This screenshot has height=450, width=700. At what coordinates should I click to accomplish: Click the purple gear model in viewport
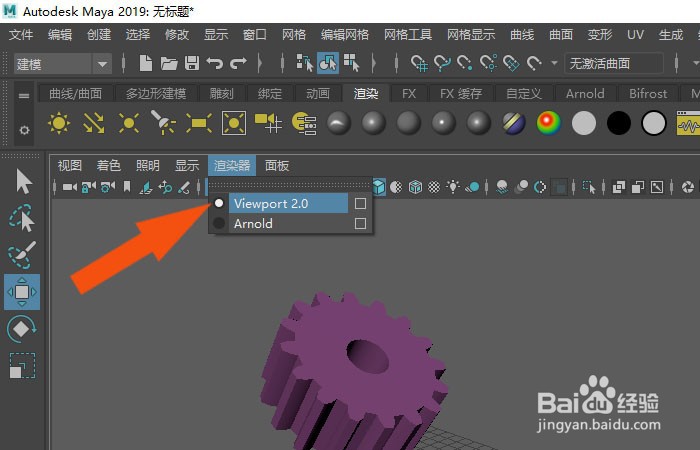(x=353, y=371)
